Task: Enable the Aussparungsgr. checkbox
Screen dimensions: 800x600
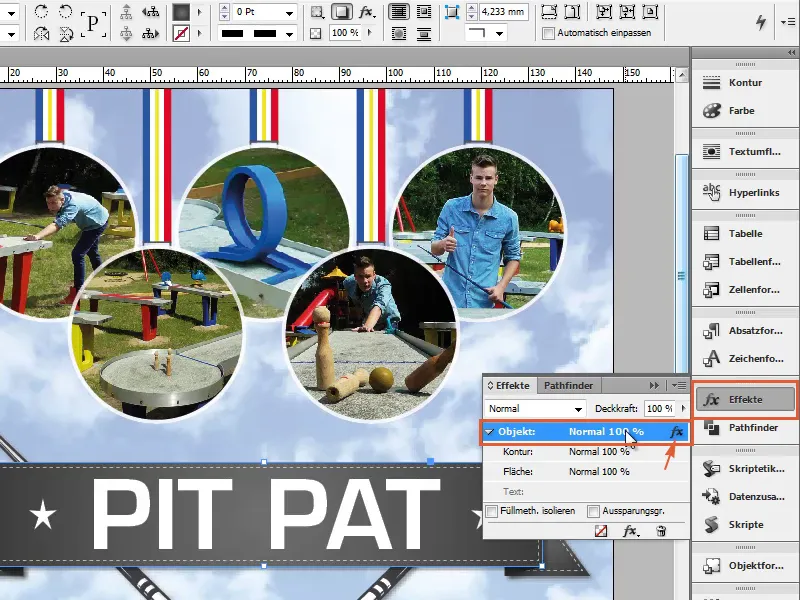Action: (x=594, y=512)
